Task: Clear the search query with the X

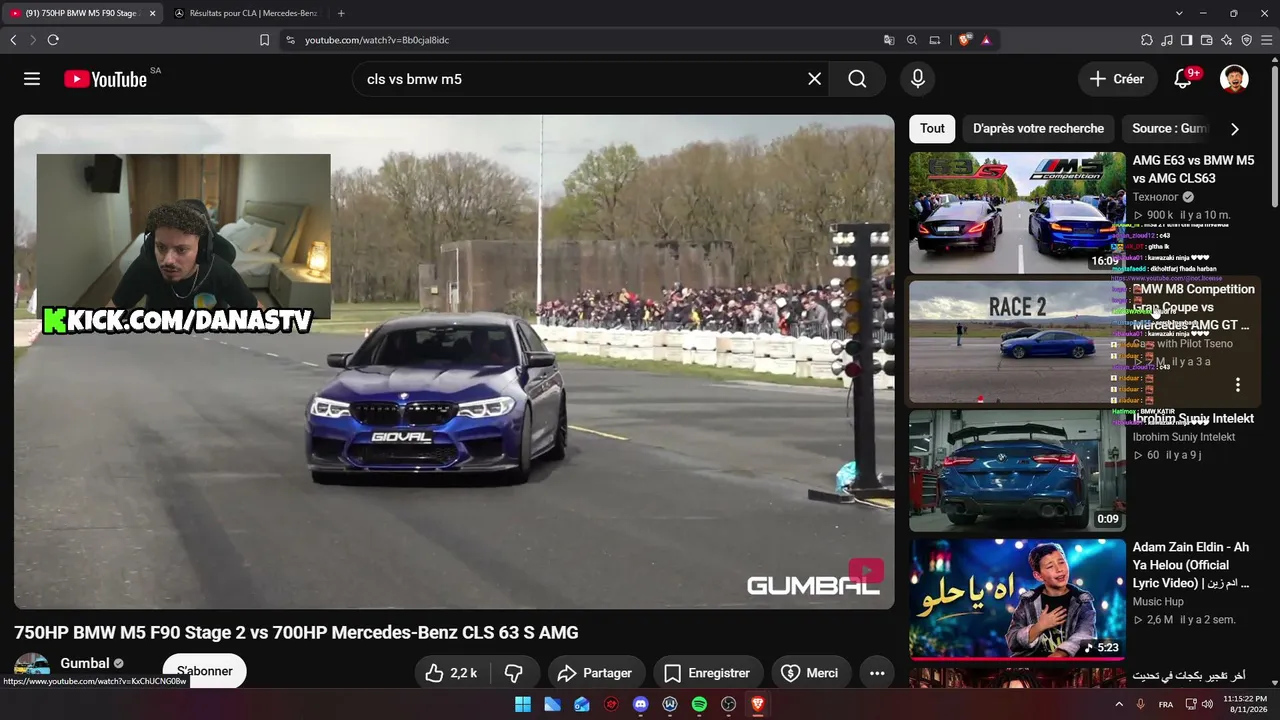Action: (815, 79)
